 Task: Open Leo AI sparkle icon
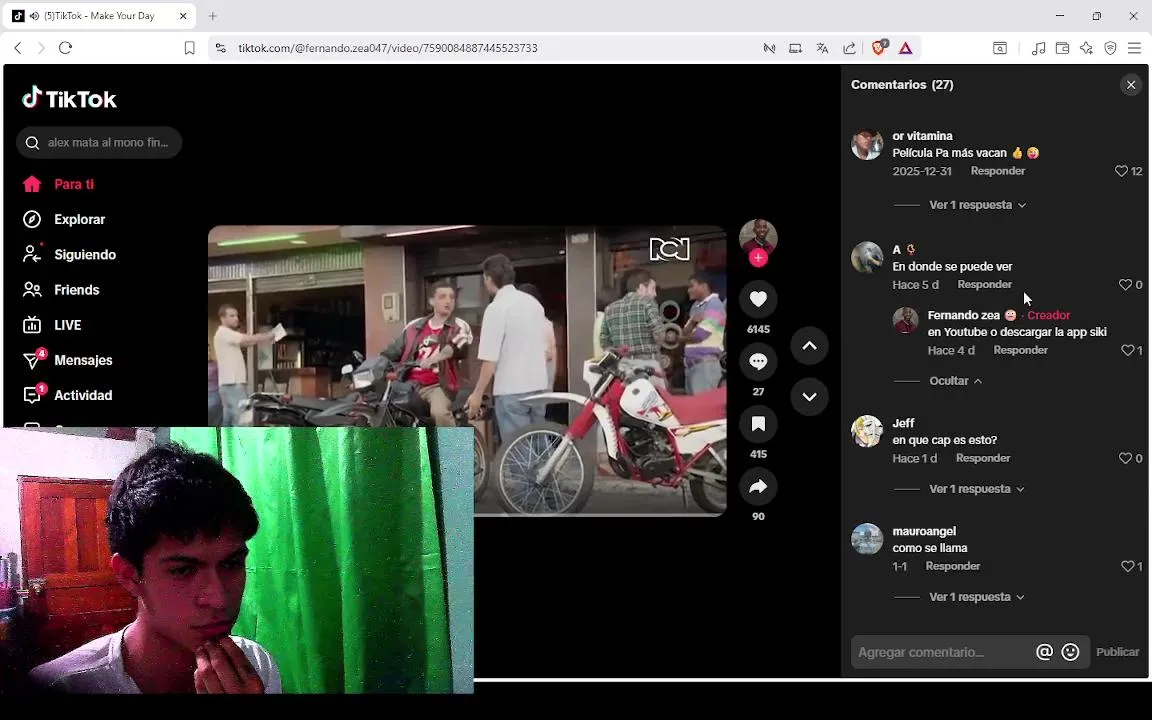pyautogui.click(x=1087, y=48)
